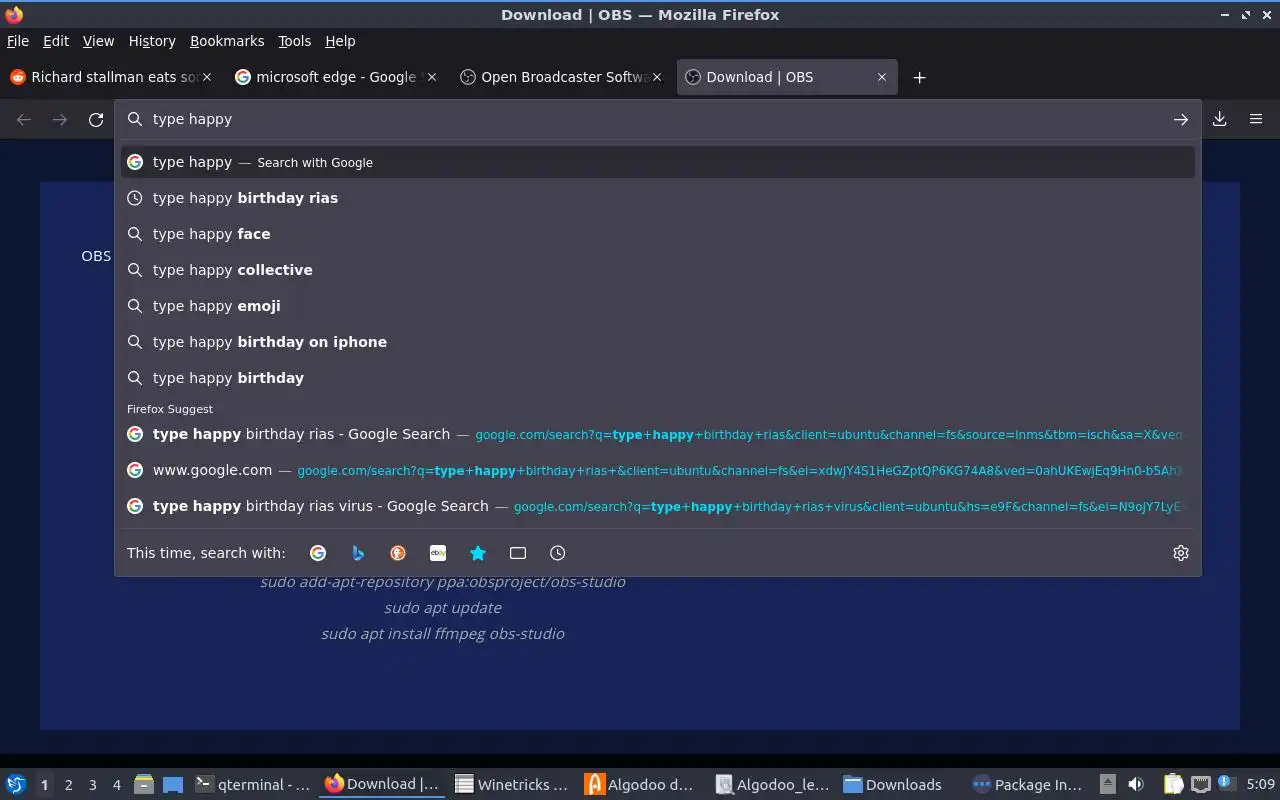
Task: Switch to microsoft edge - Google tab
Action: coord(337,77)
